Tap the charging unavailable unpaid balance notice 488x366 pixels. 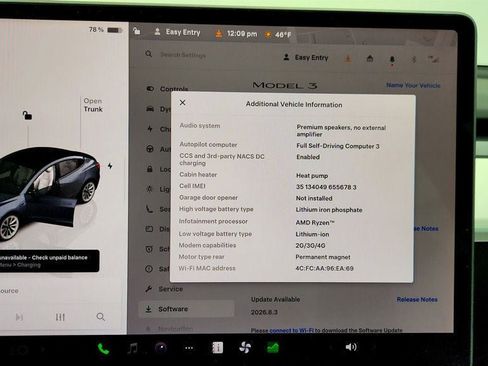49,261
